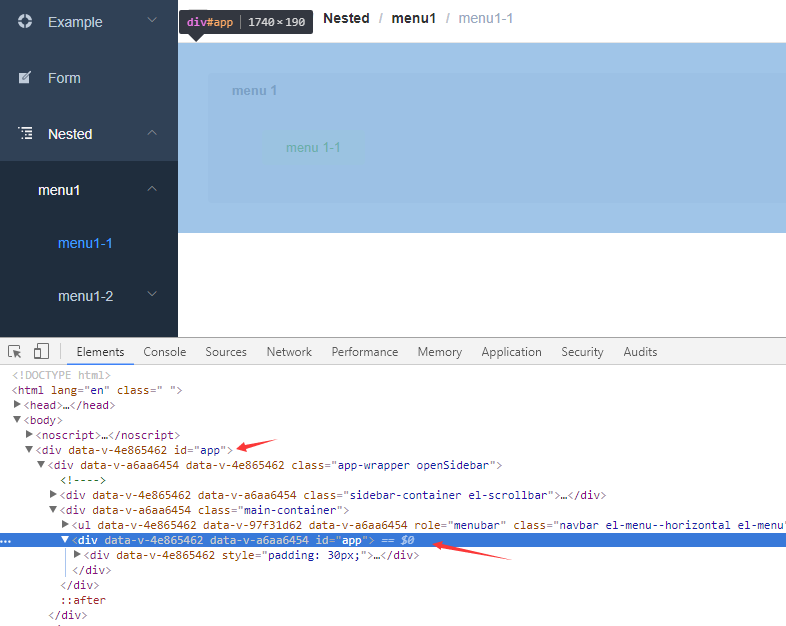Switch to the Audits tab
Image resolution: width=786 pixels, height=626 pixels.
point(640,352)
